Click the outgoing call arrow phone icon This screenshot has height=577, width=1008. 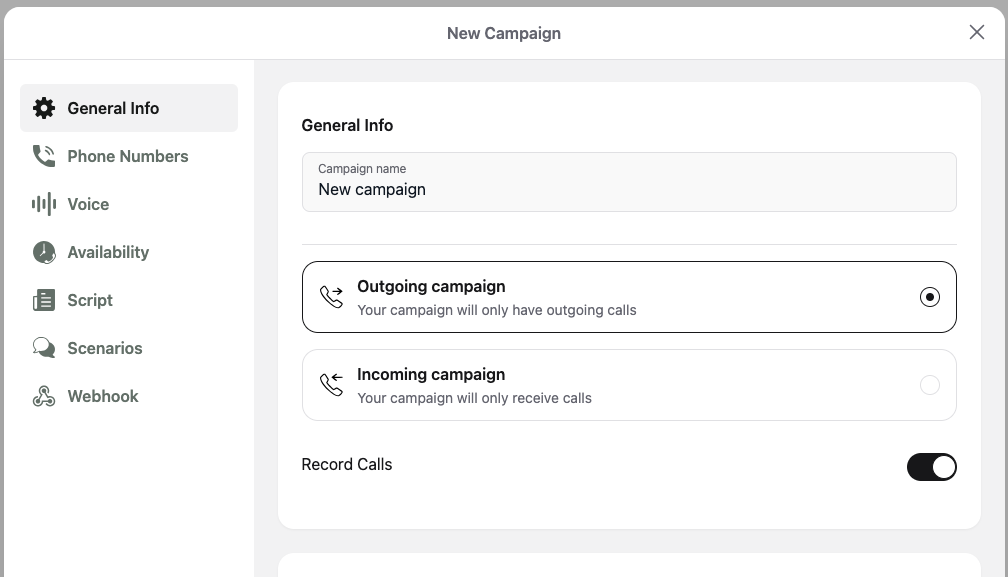click(331, 297)
